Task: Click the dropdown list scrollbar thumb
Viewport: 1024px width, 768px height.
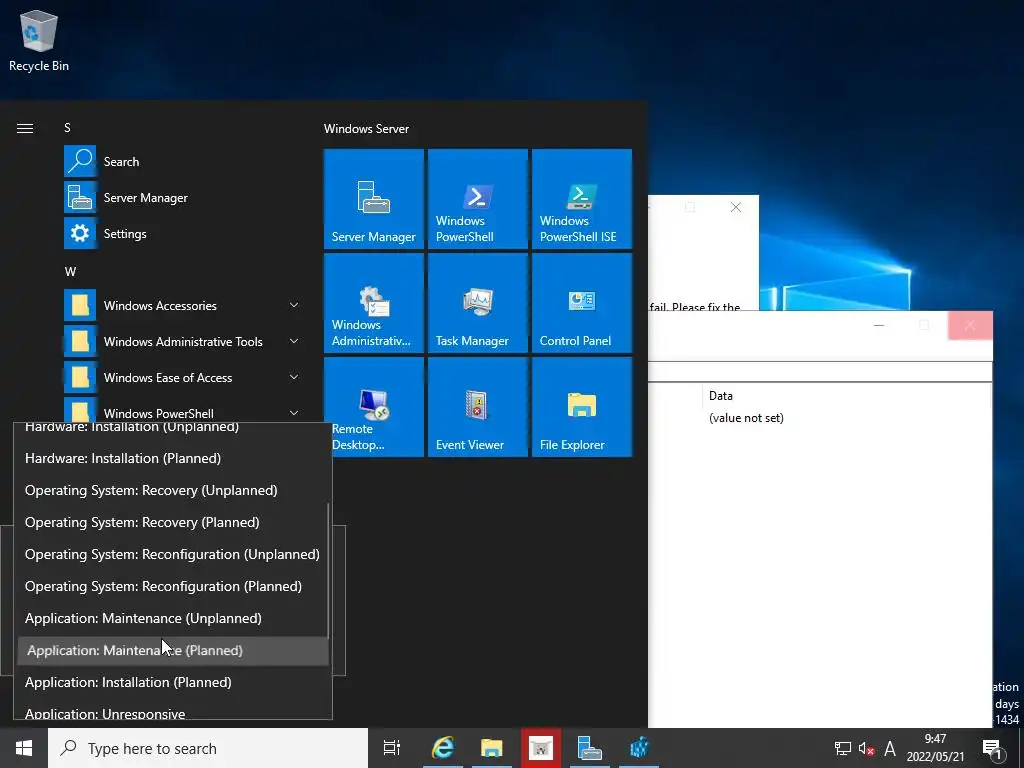Action: (x=328, y=569)
